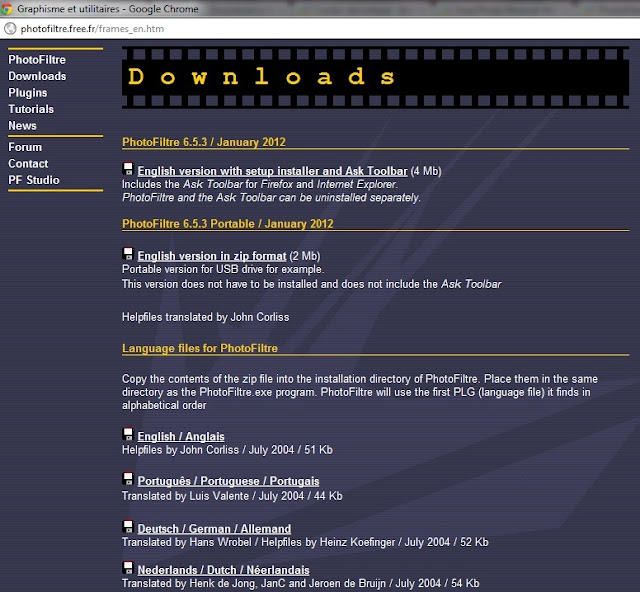
Task: Open the PhotoFiltre sidebar menu item
Action: 37,60
